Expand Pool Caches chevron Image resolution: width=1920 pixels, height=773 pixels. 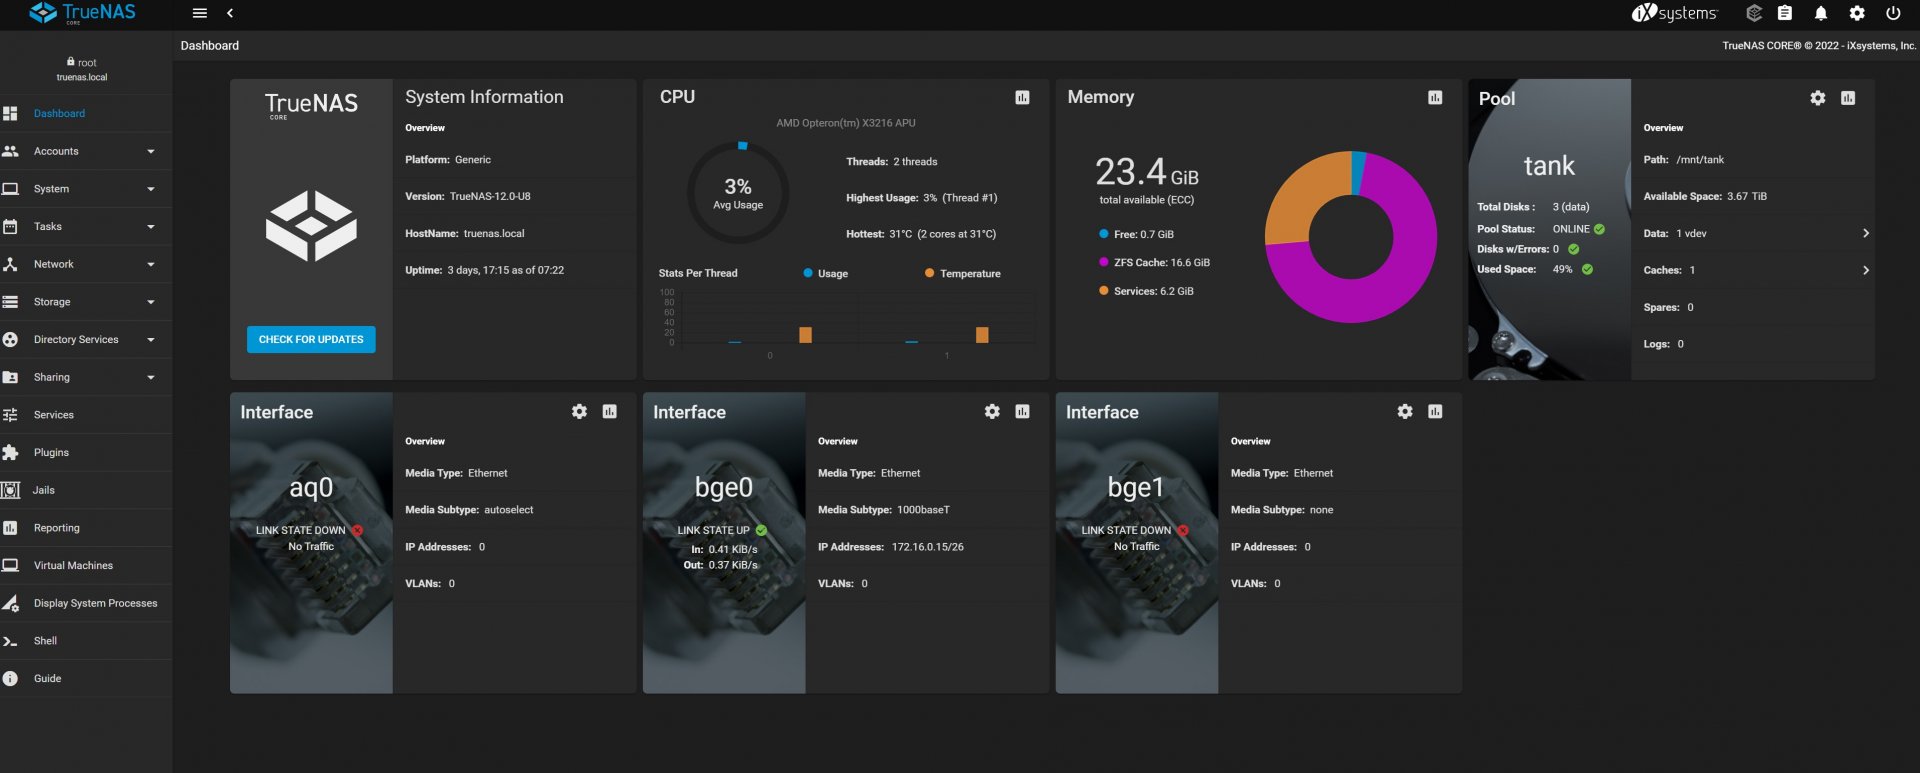1866,271
